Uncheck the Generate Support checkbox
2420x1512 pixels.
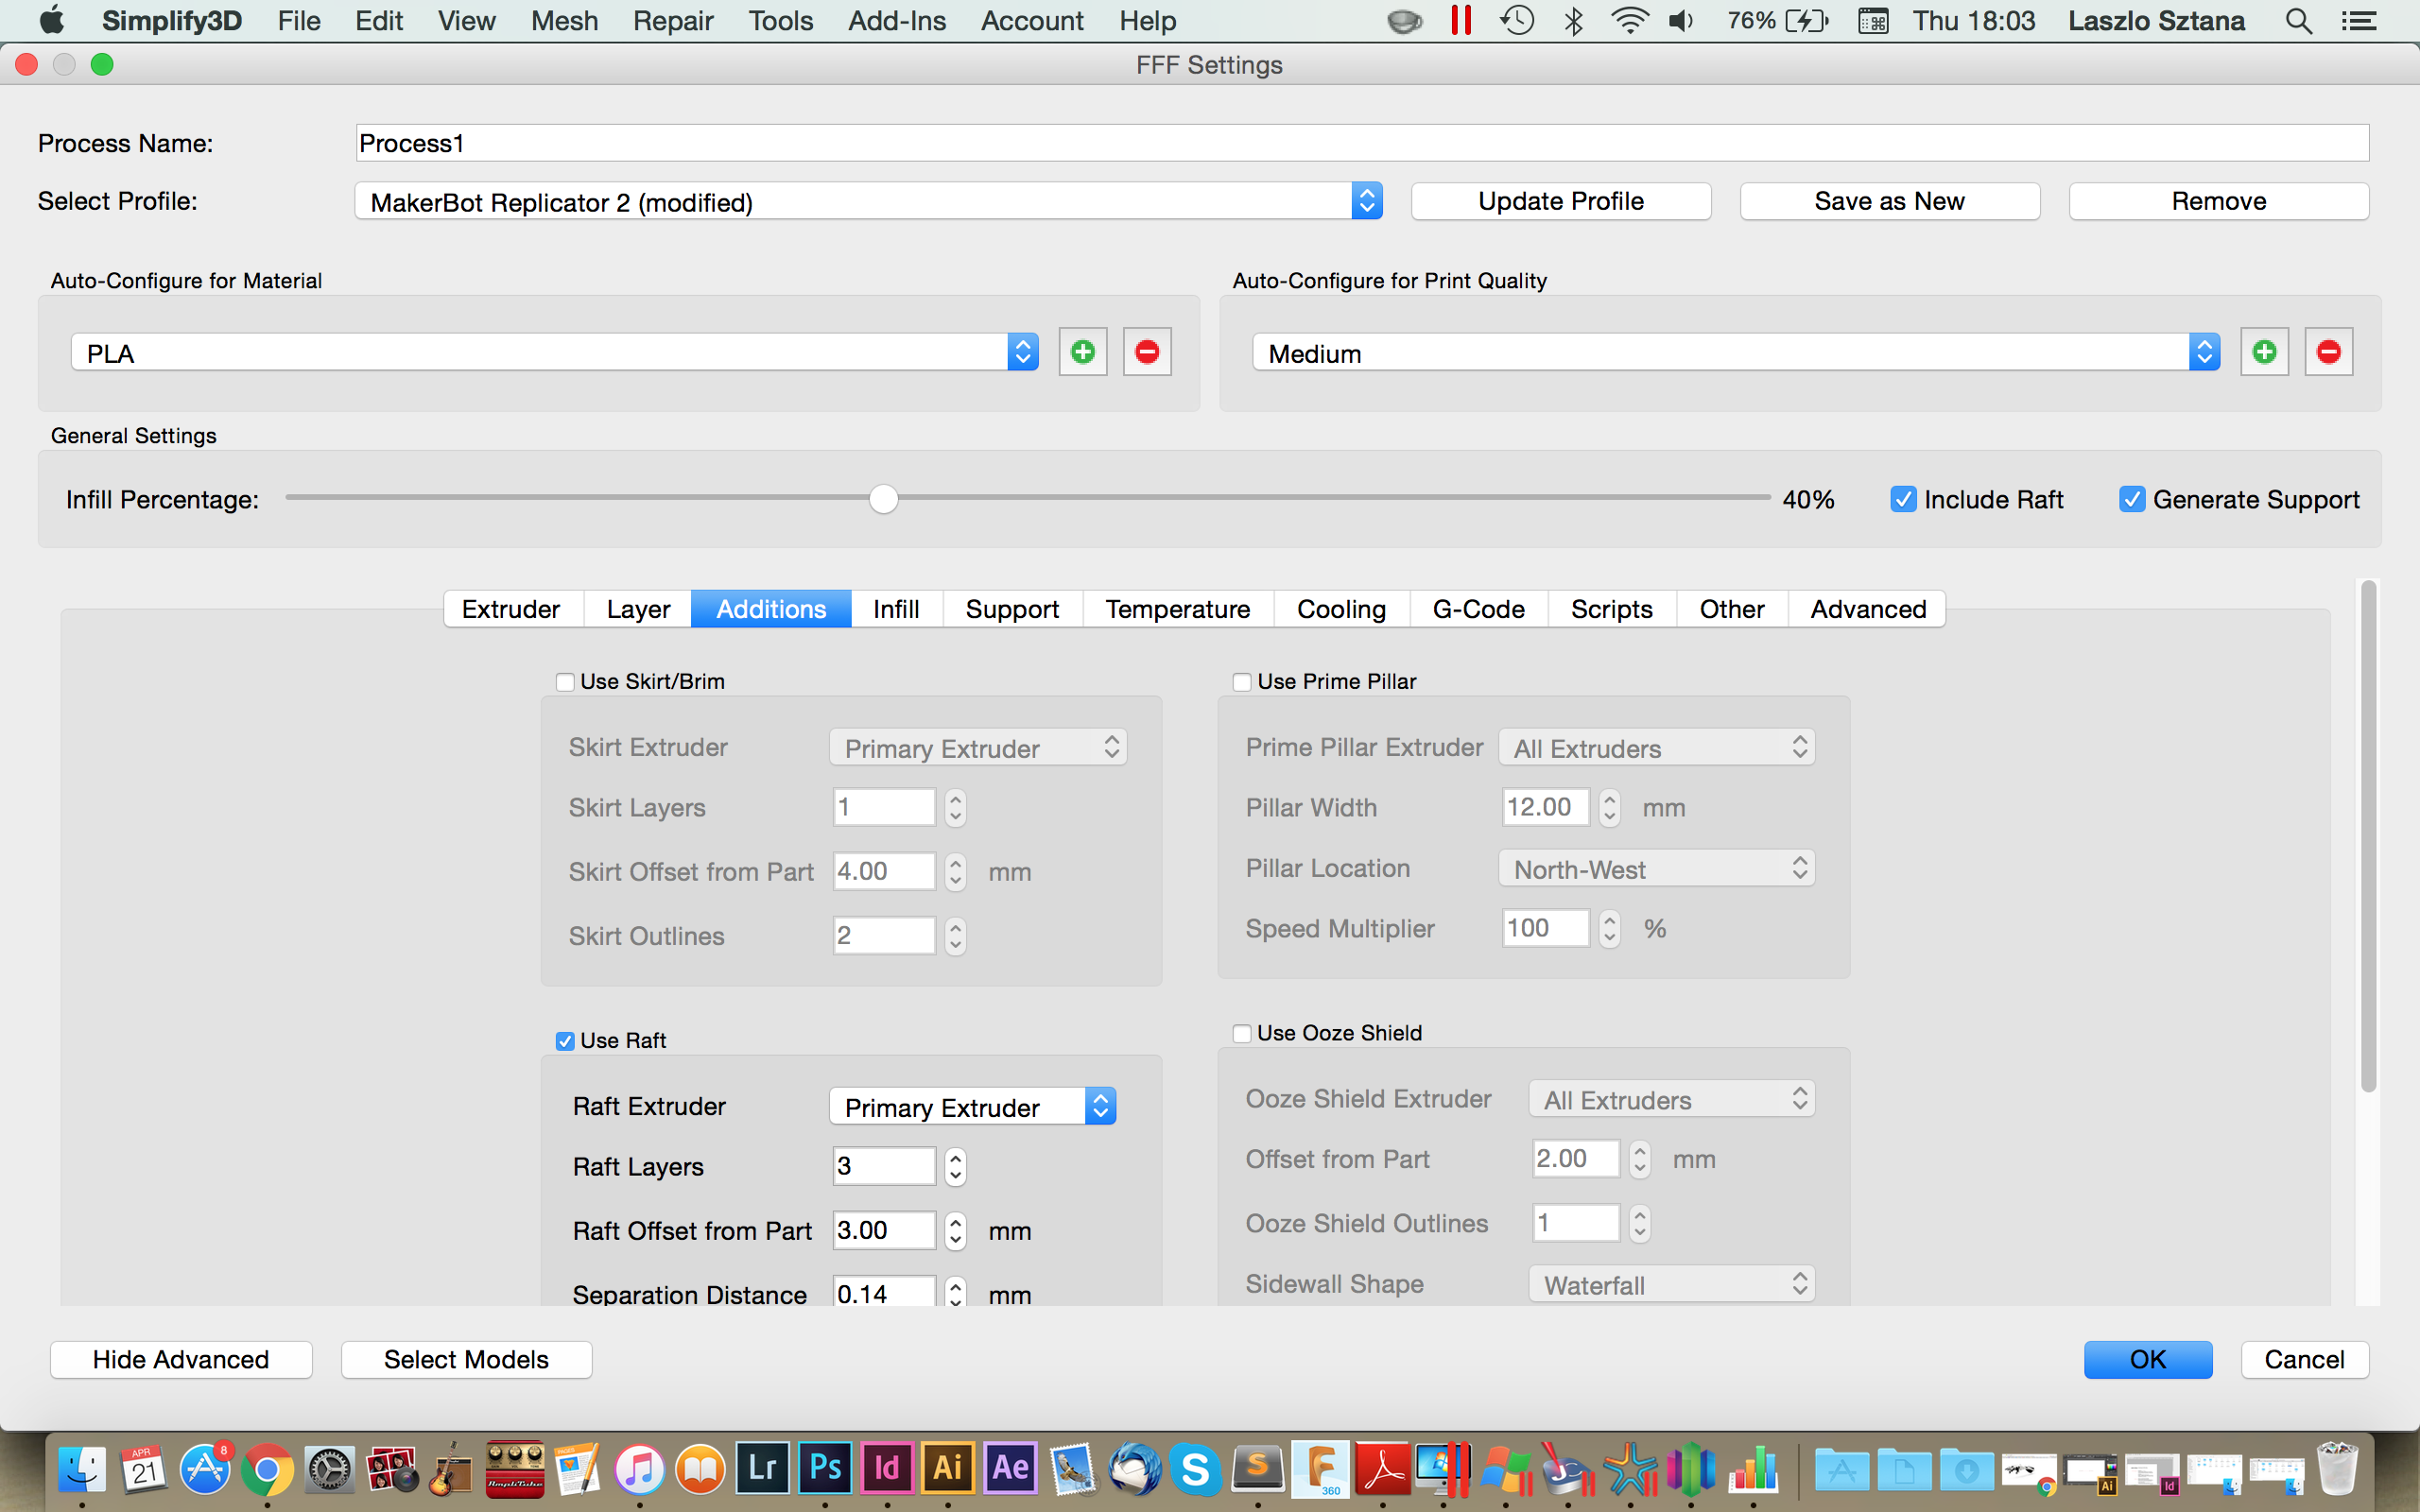point(2131,499)
